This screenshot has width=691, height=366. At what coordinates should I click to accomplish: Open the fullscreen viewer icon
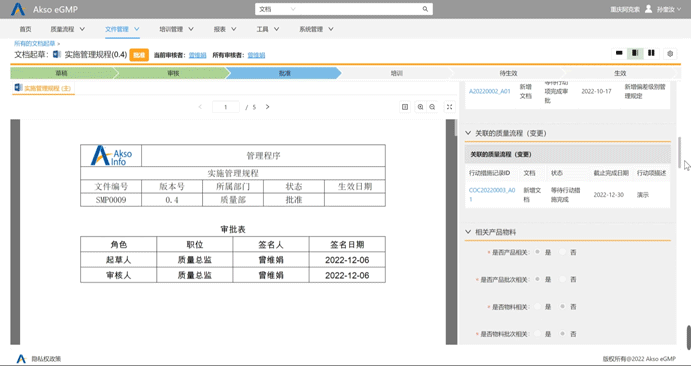point(449,107)
